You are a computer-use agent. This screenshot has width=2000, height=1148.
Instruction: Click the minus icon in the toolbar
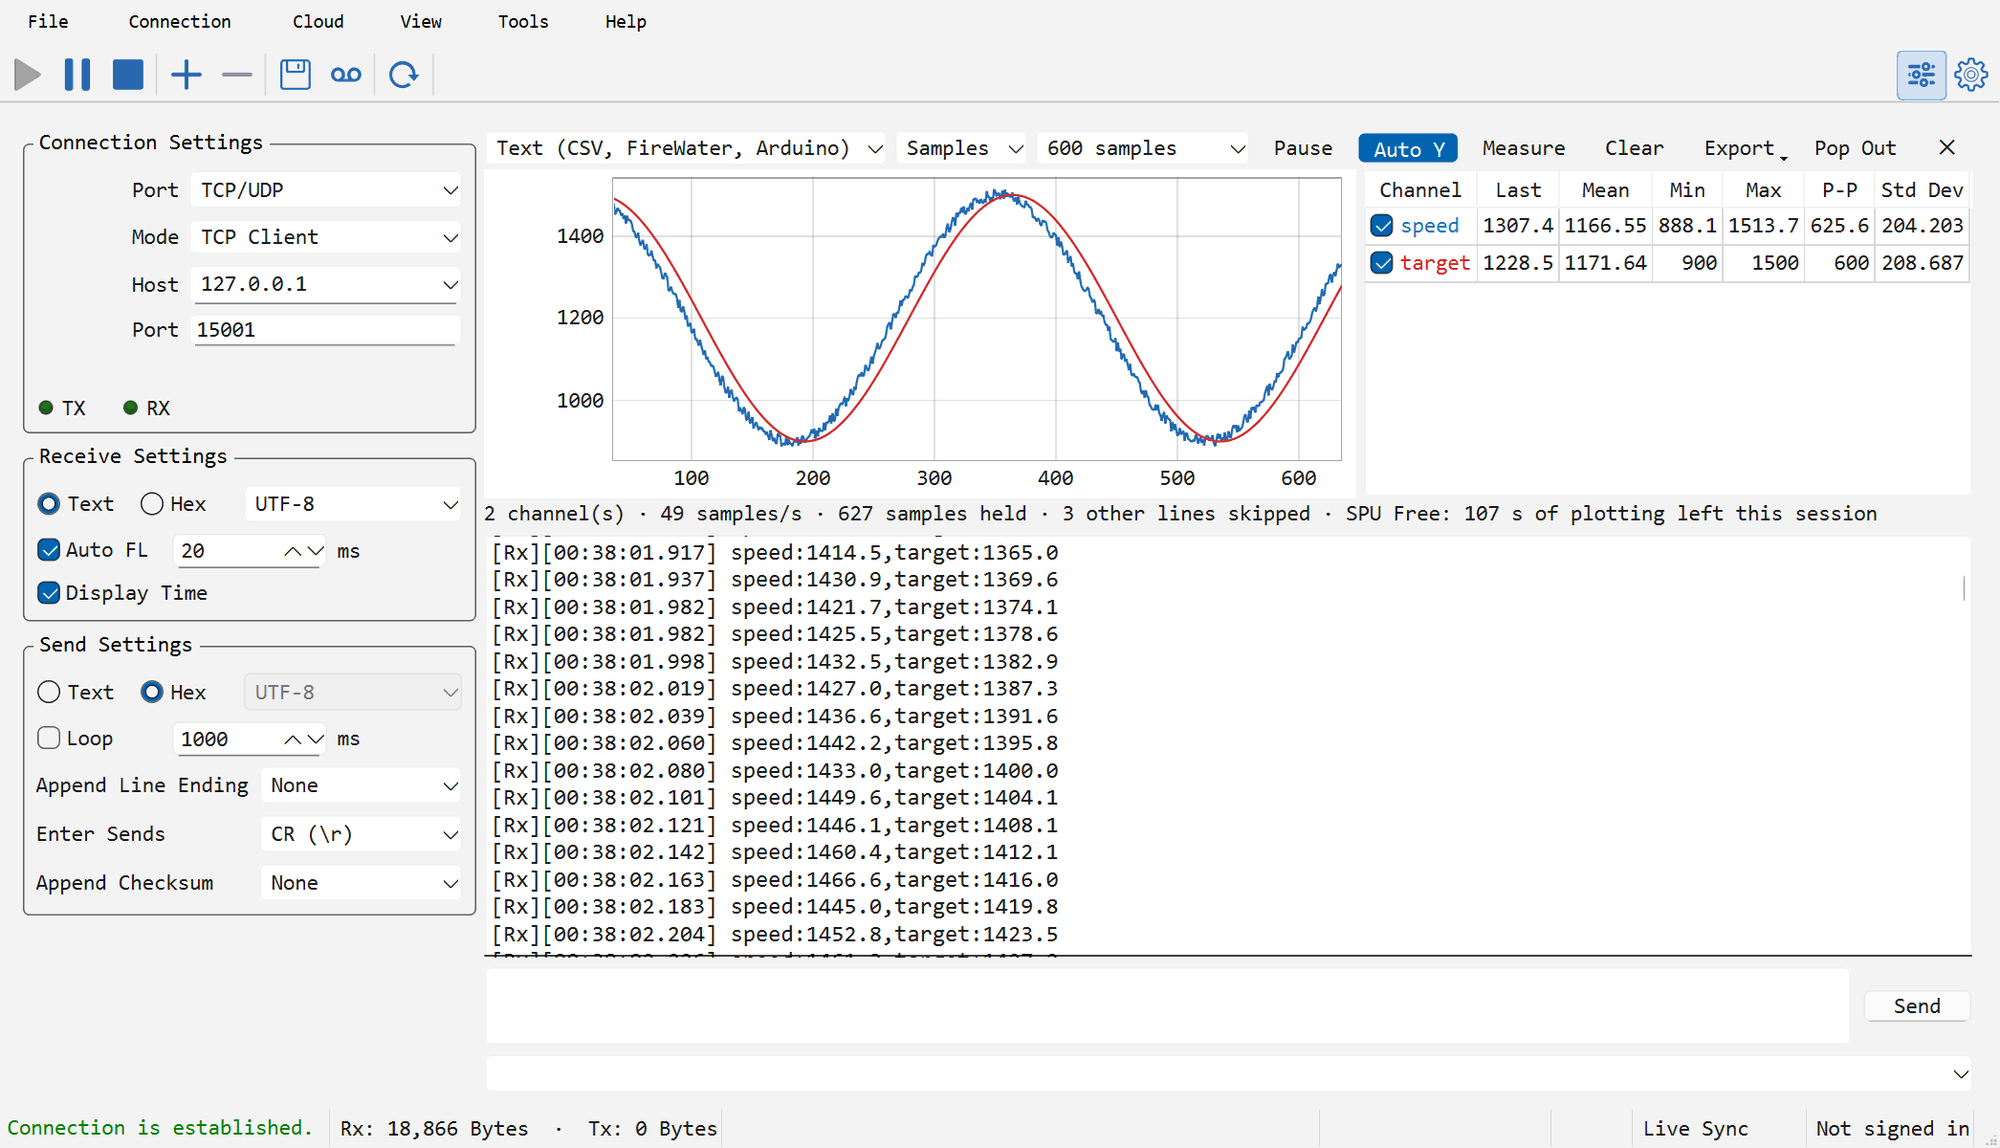click(237, 75)
